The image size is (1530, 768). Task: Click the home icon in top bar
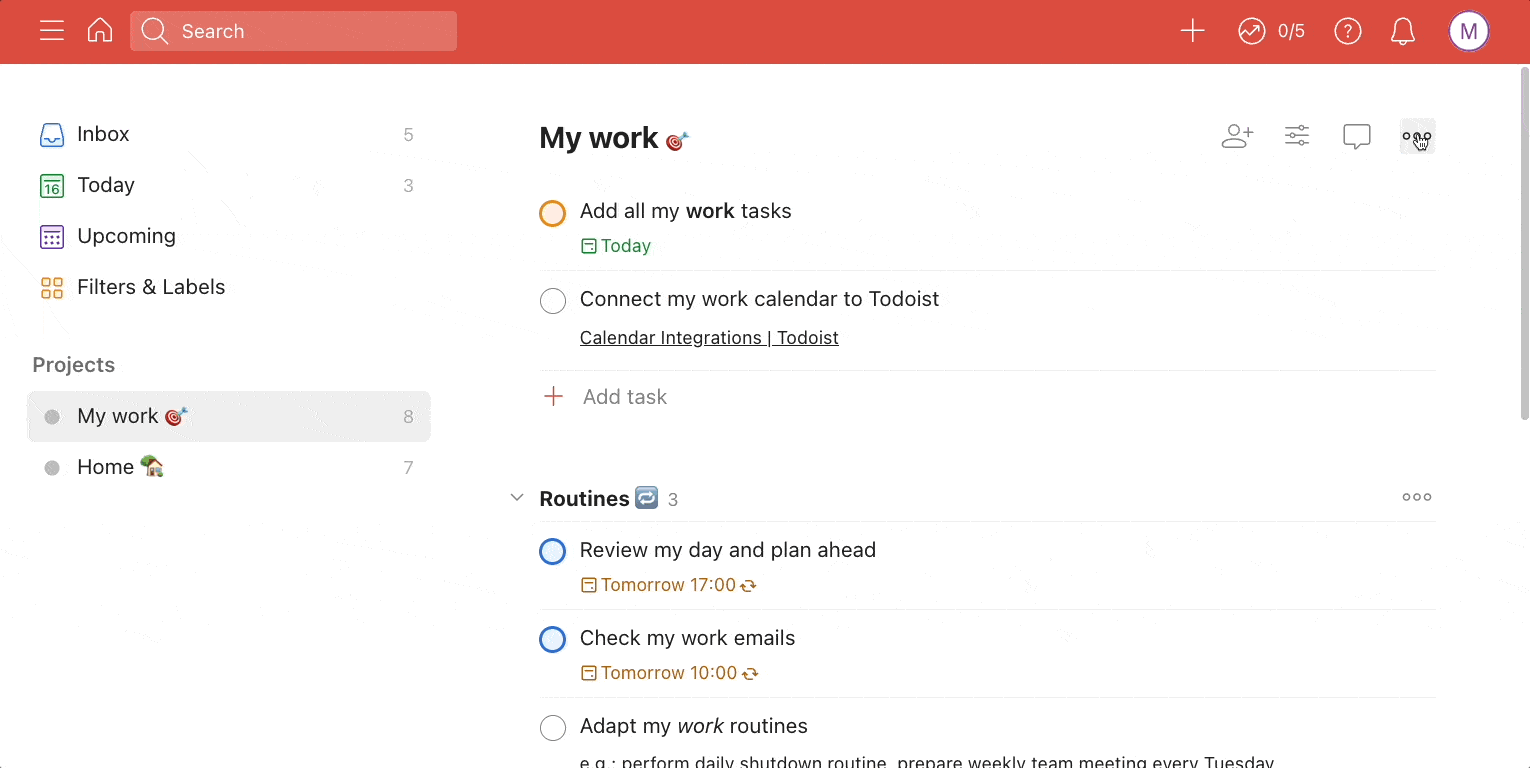[100, 30]
